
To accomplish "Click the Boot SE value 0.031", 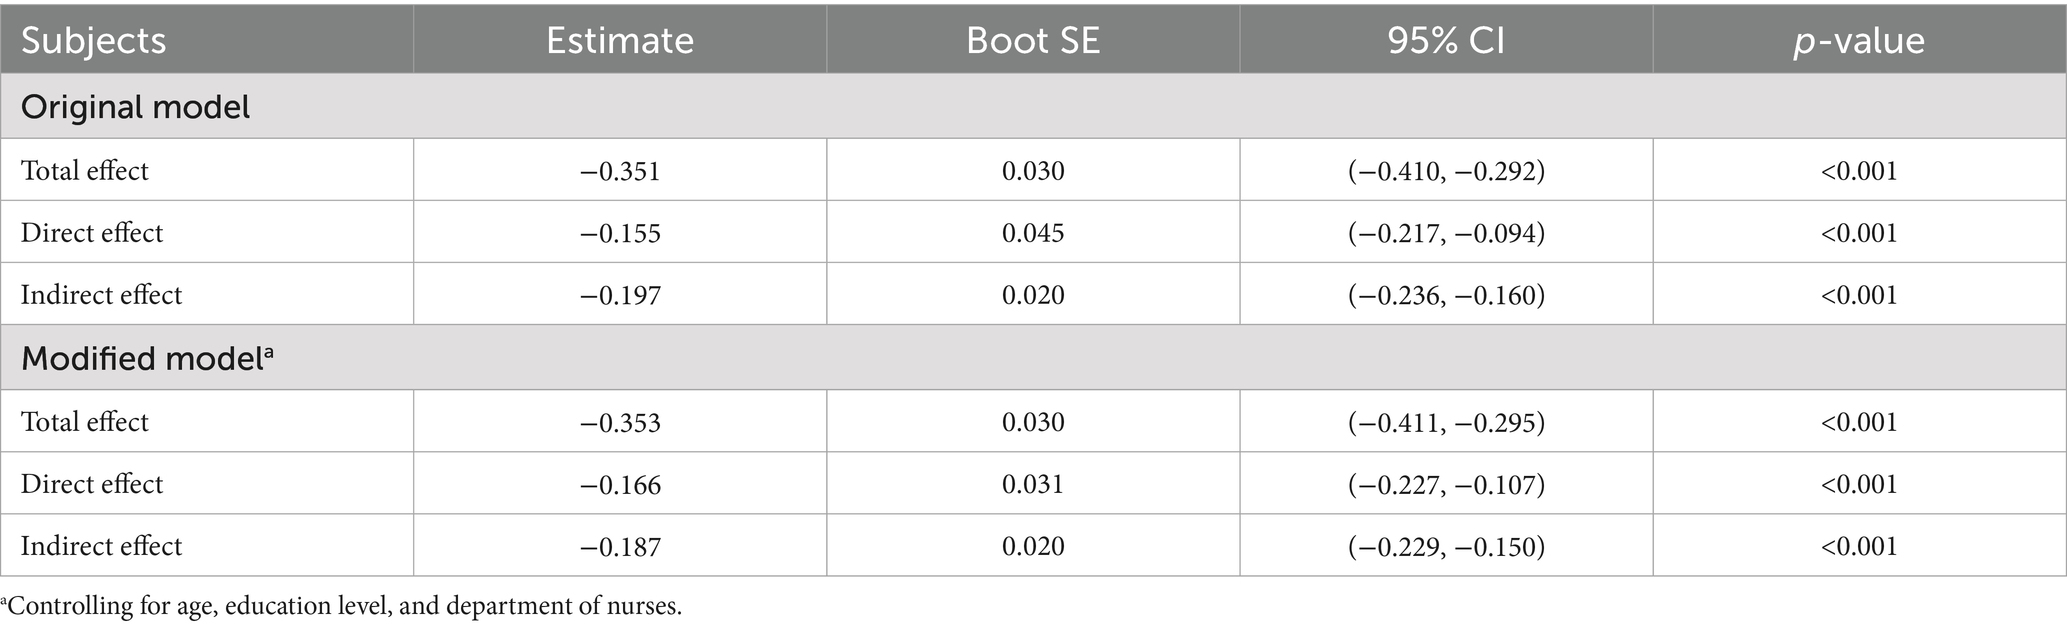I will point(1033,484).
